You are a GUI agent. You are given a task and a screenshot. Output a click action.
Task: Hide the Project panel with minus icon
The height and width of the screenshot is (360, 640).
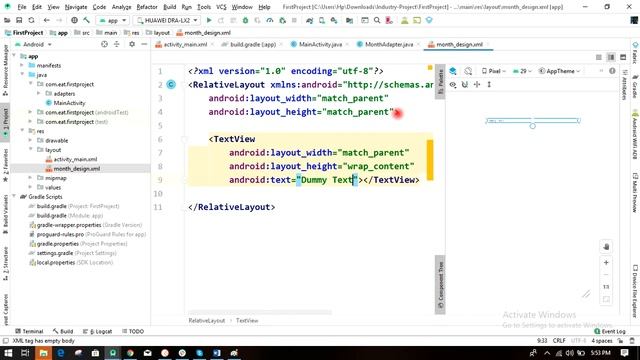tap(144, 44)
